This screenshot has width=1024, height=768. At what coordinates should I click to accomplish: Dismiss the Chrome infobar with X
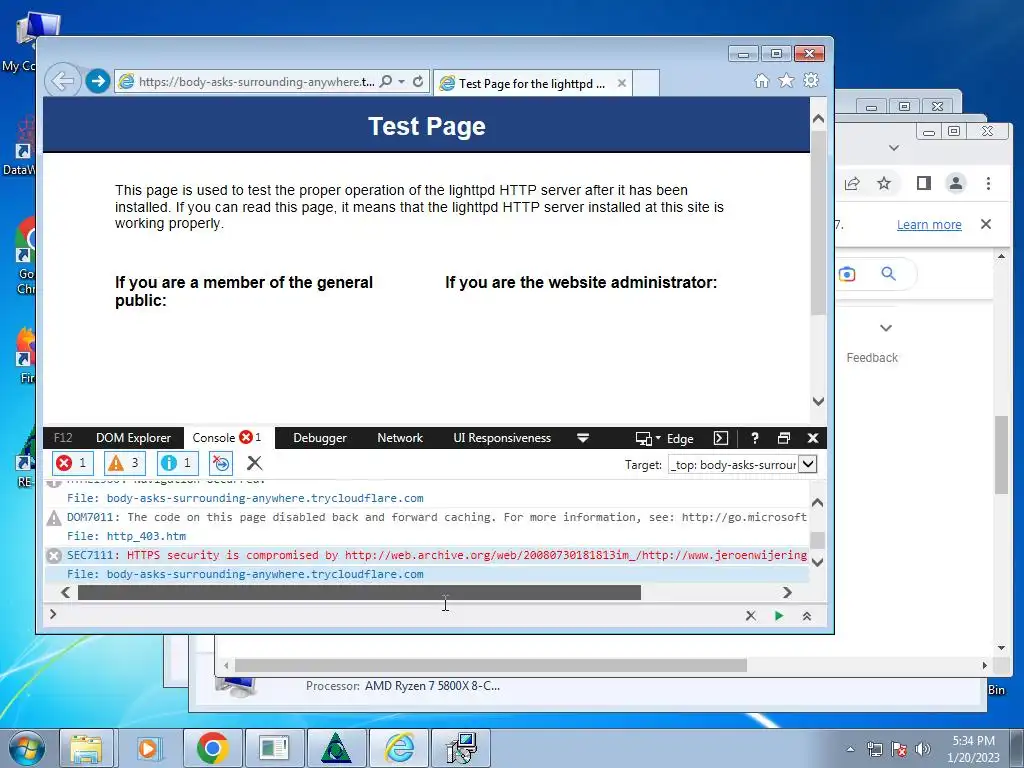(x=986, y=224)
